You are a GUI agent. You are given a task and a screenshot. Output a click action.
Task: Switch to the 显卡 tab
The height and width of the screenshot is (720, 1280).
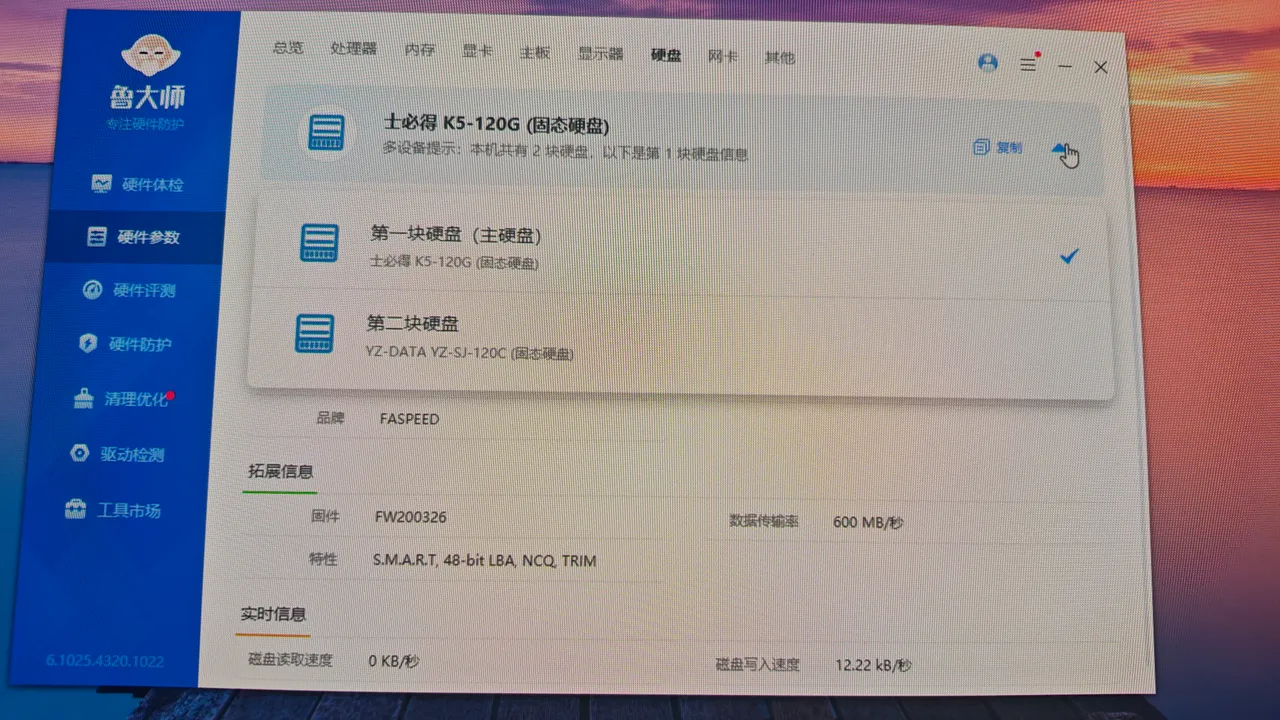coord(477,52)
